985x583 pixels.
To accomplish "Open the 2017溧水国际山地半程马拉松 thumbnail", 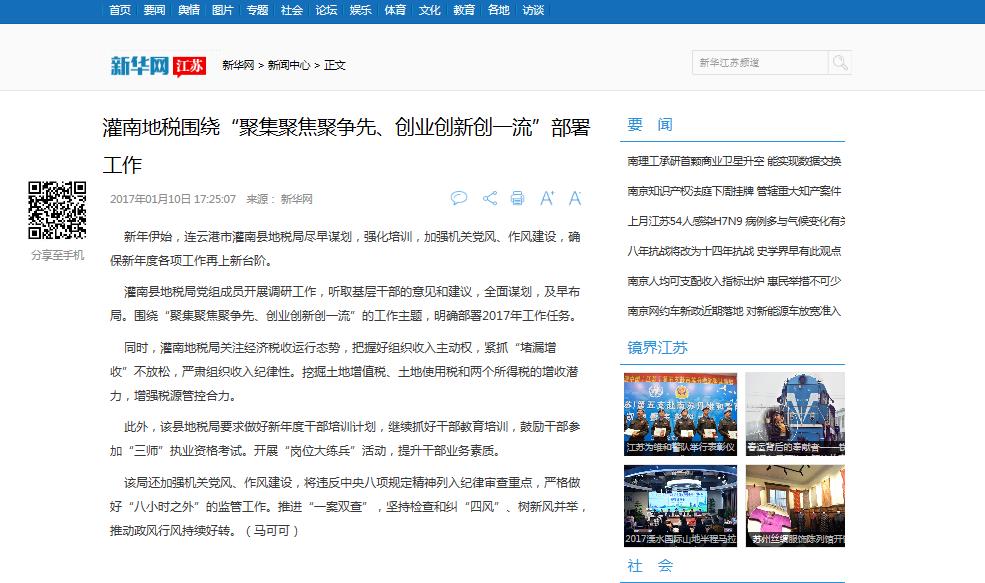I will click(x=680, y=508).
